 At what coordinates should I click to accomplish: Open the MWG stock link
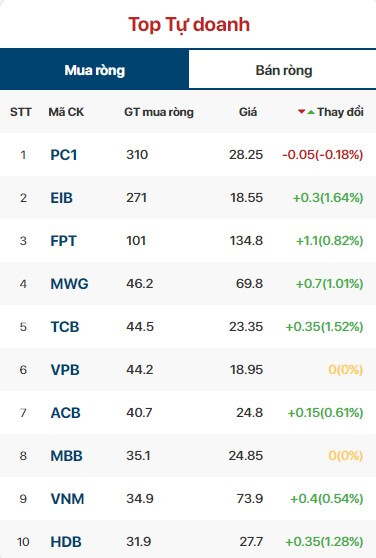point(69,284)
